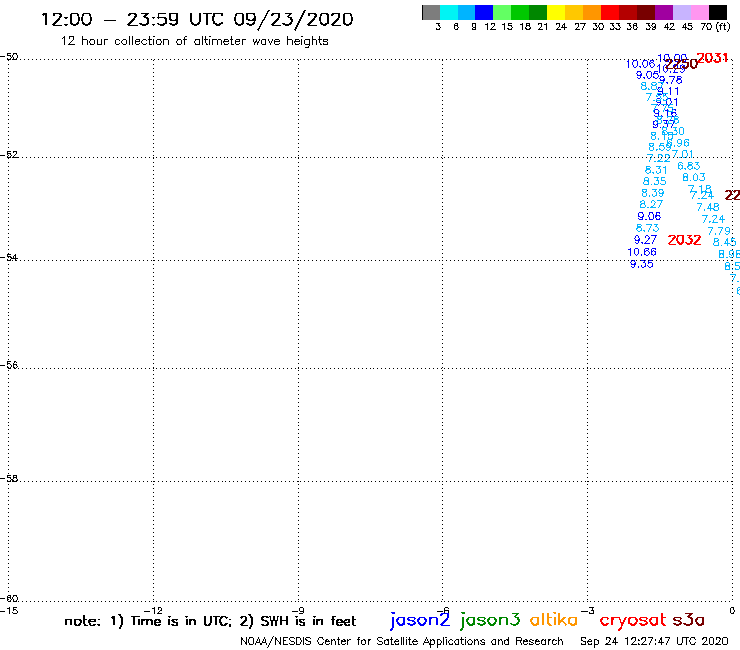Click the lavender swatch in the legend

681,12
